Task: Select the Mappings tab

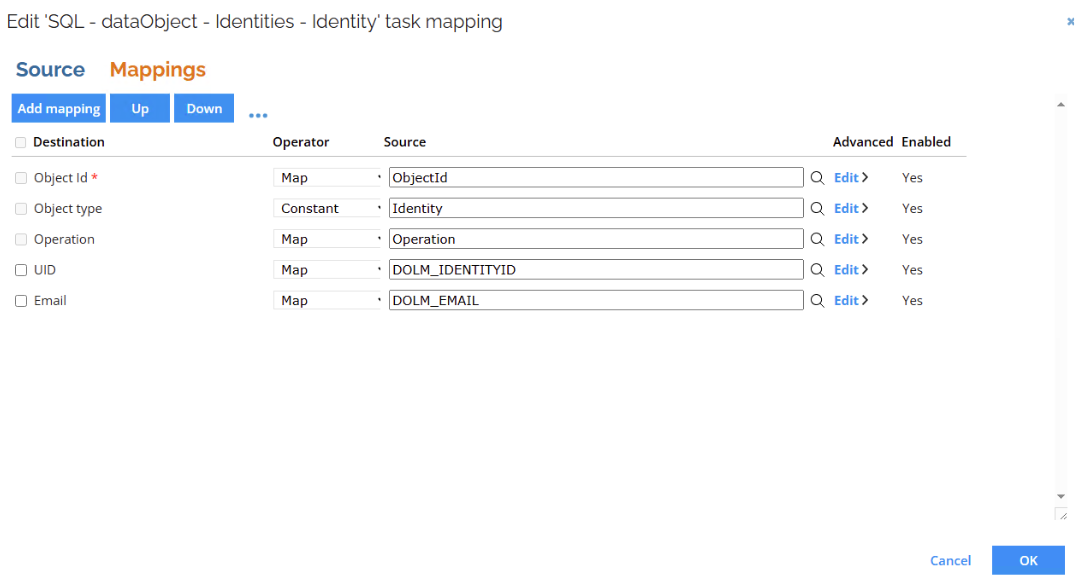Action: [x=157, y=69]
